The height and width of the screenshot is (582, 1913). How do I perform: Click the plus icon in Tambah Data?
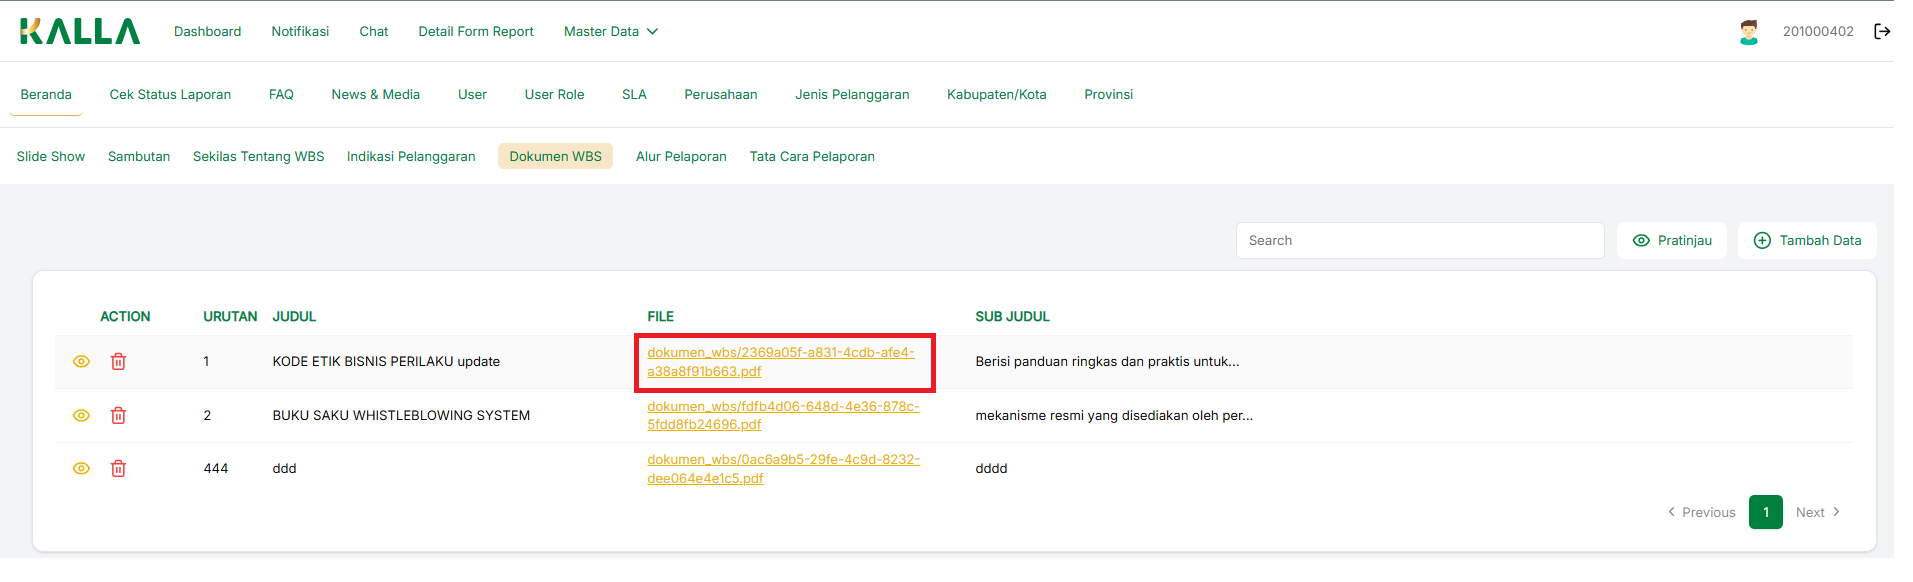tap(1762, 241)
